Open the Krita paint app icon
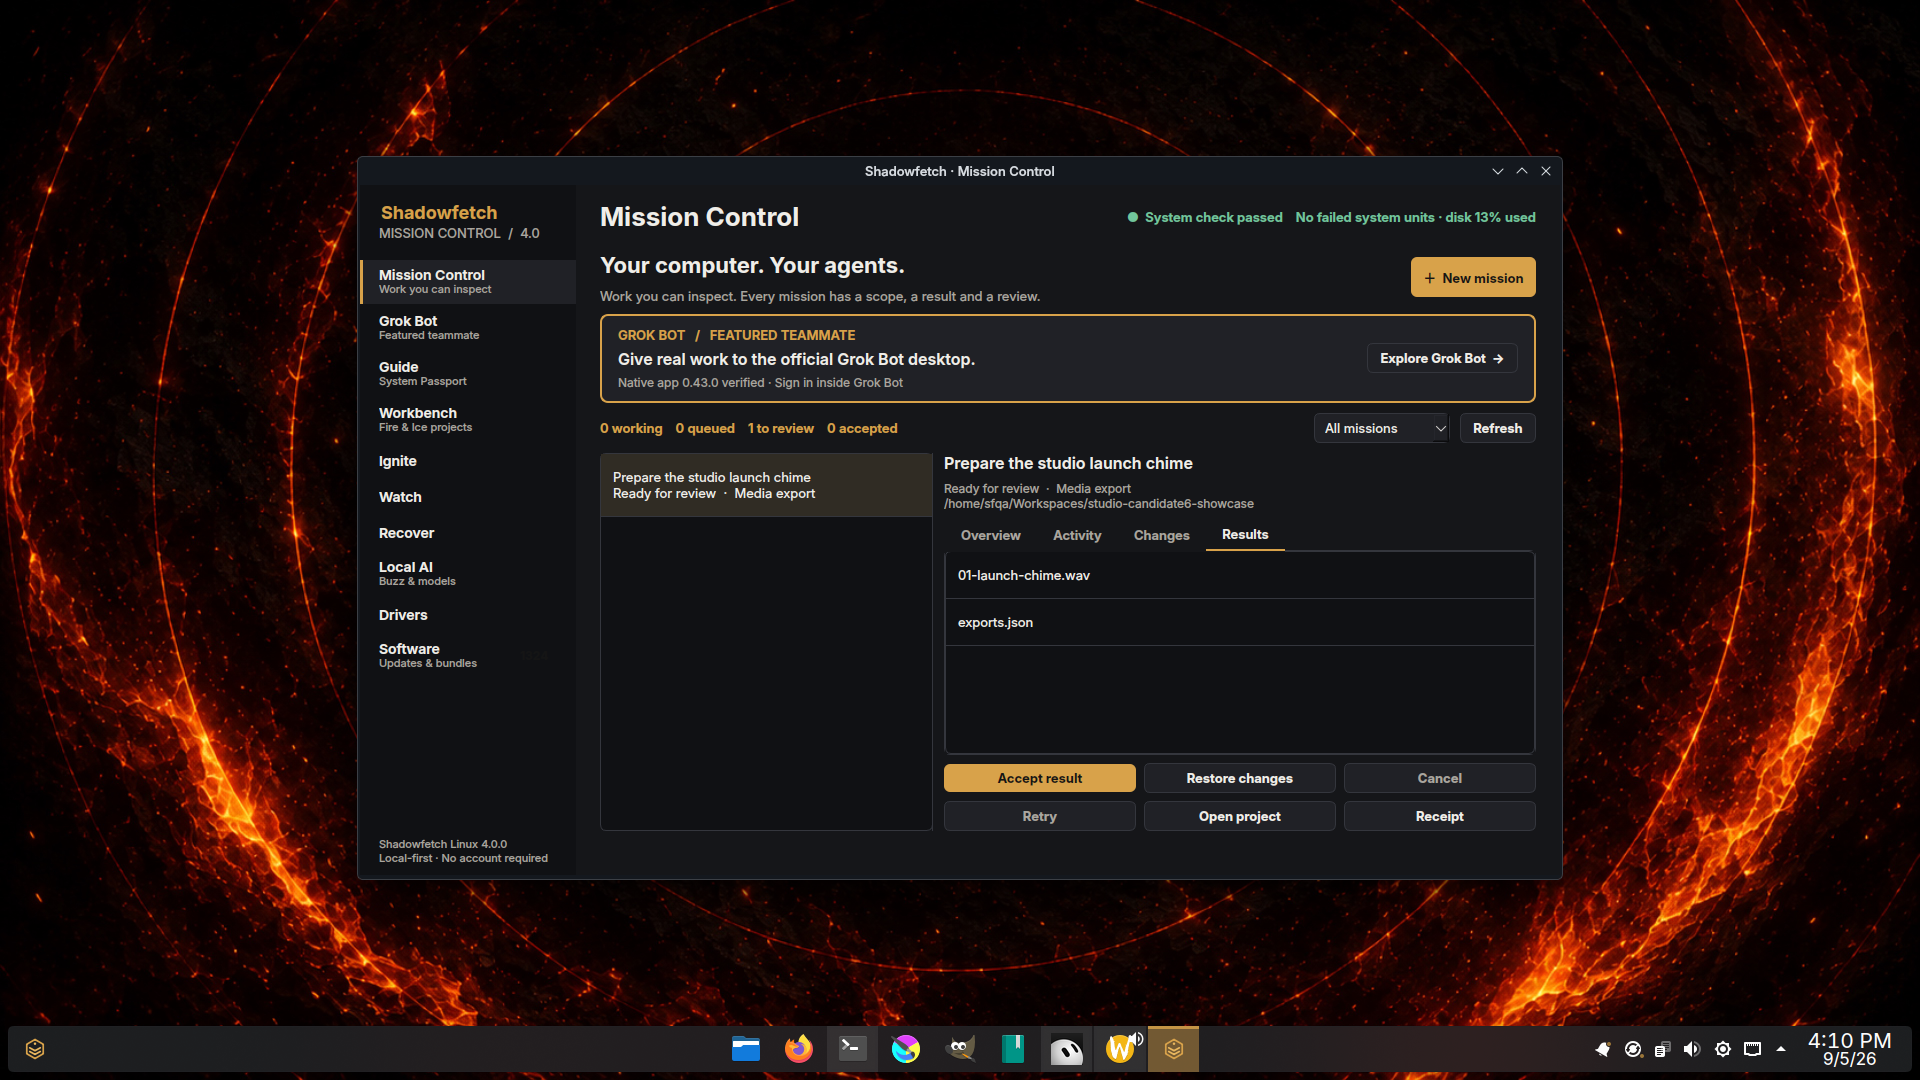1920x1080 pixels. click(906, 1049)
